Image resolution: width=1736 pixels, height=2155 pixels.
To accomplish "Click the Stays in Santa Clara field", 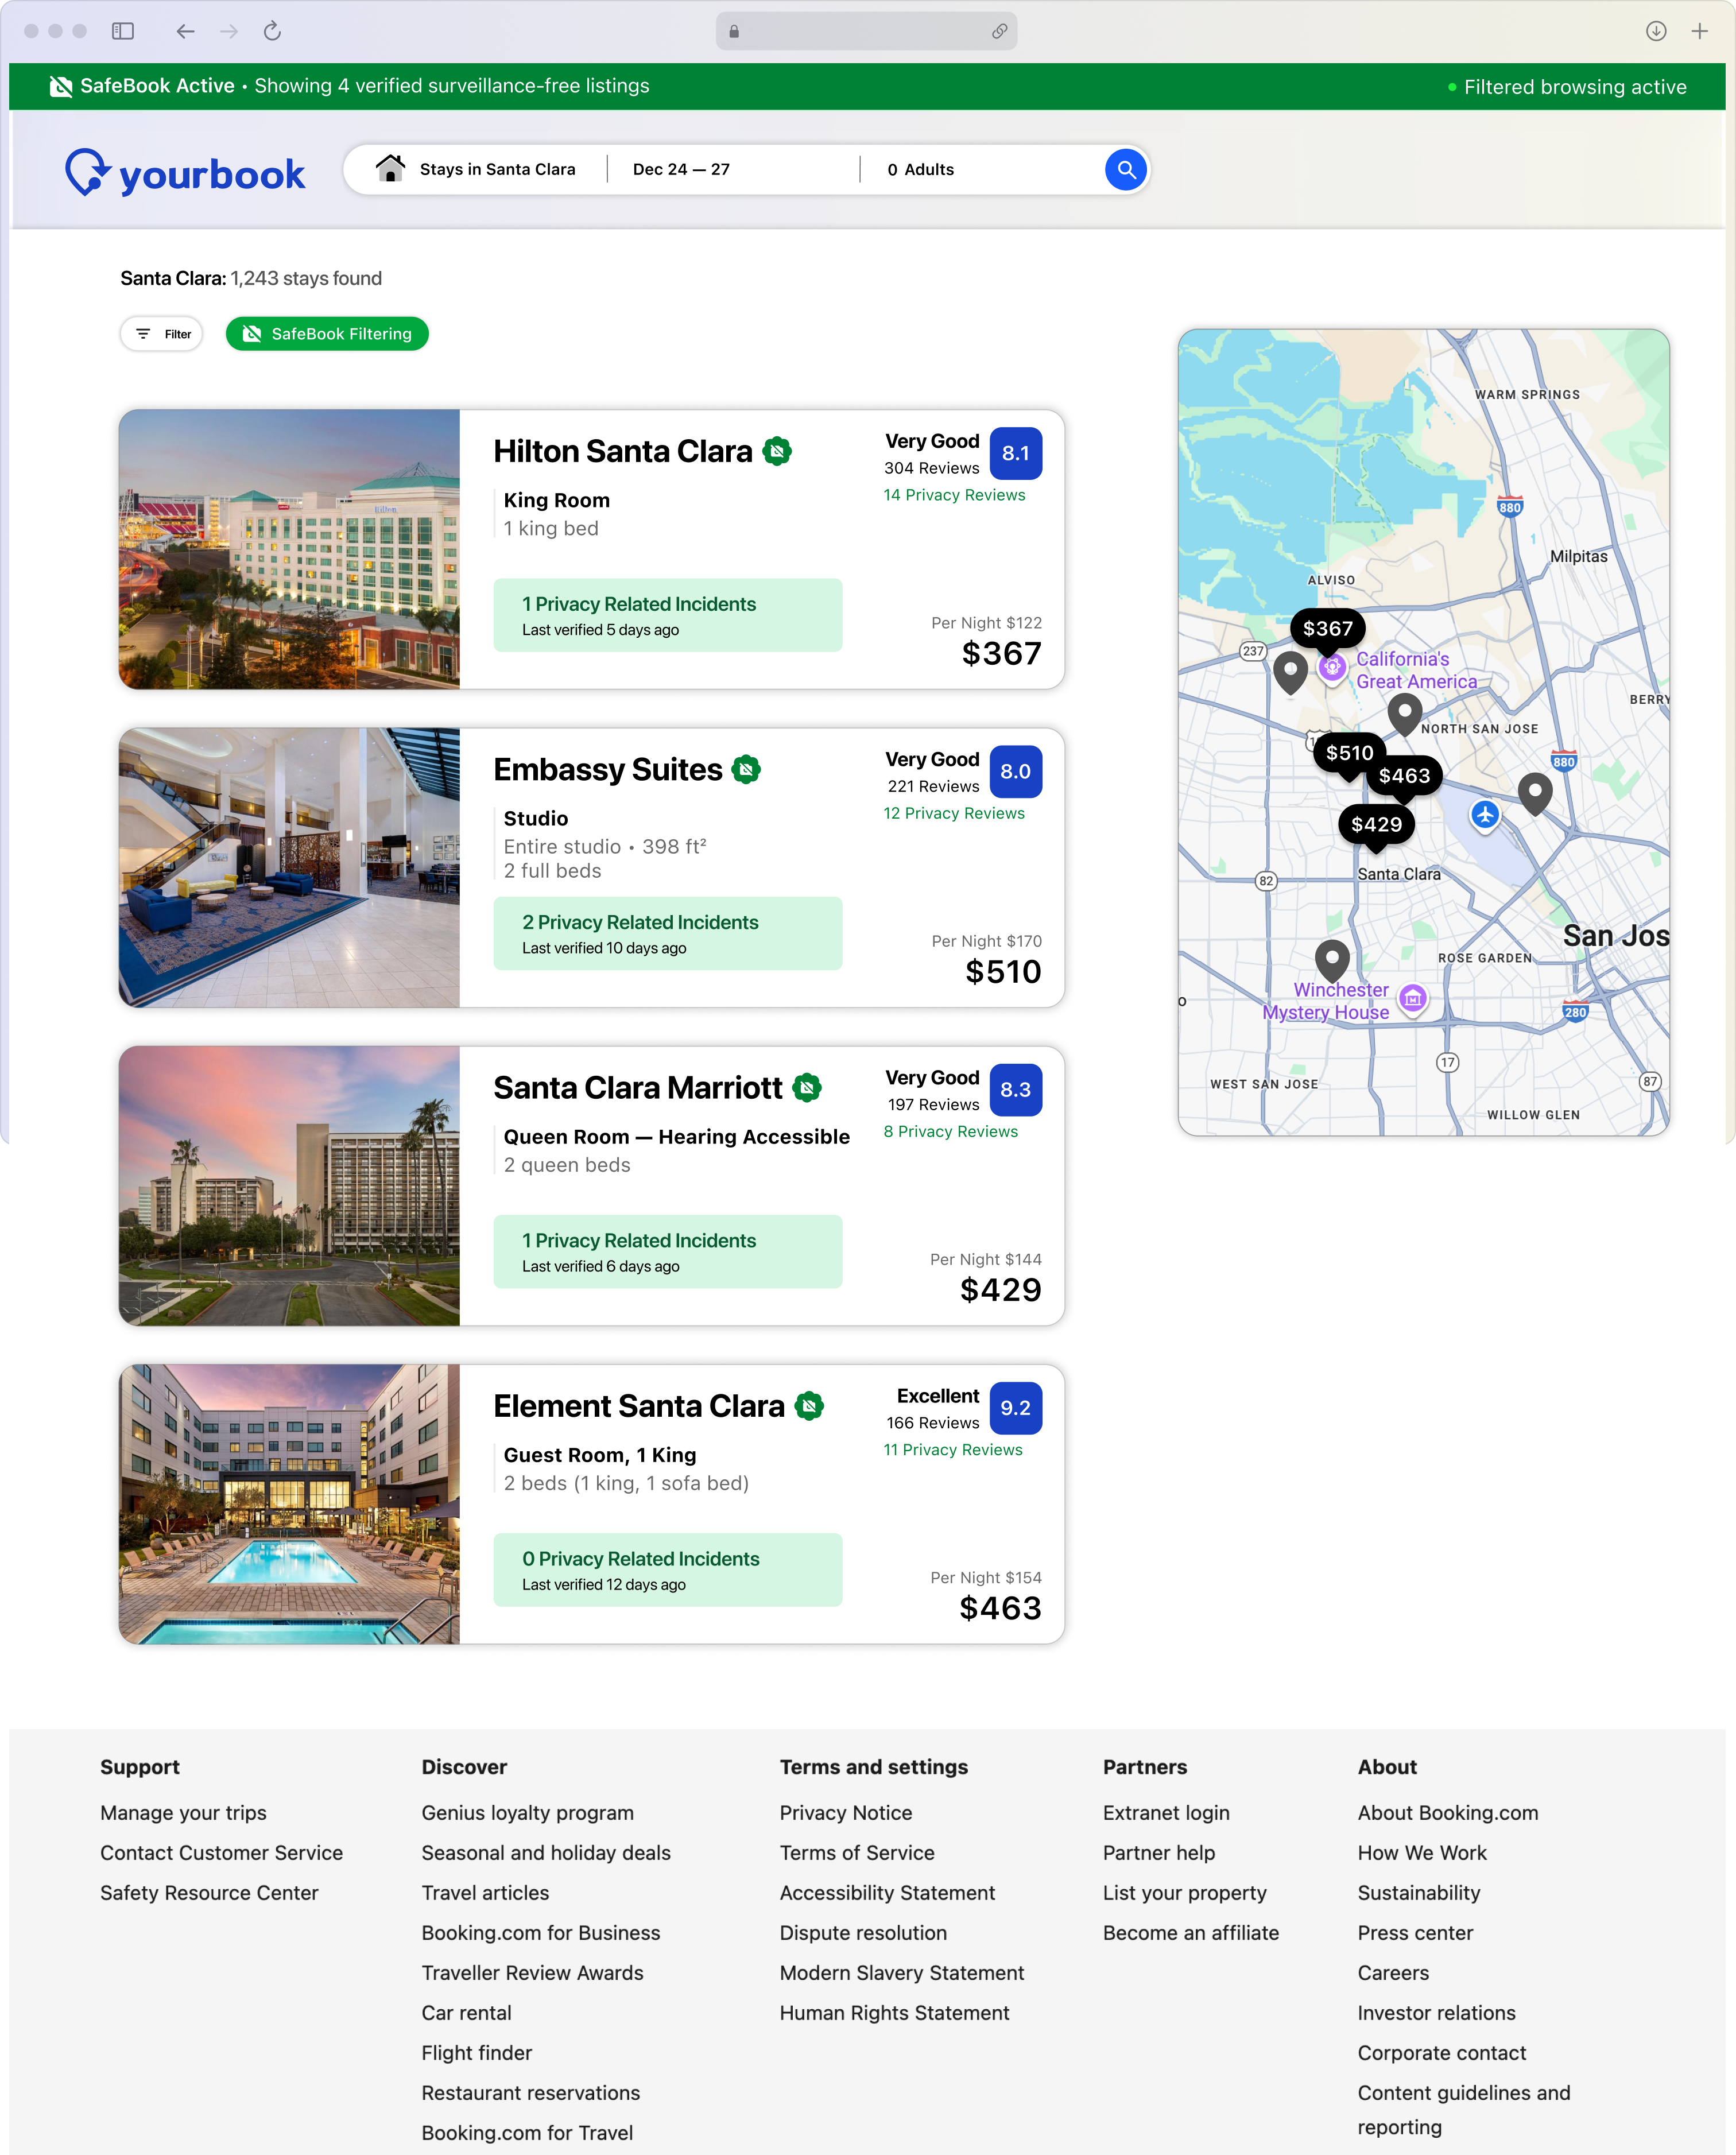I will click(497, 169).
